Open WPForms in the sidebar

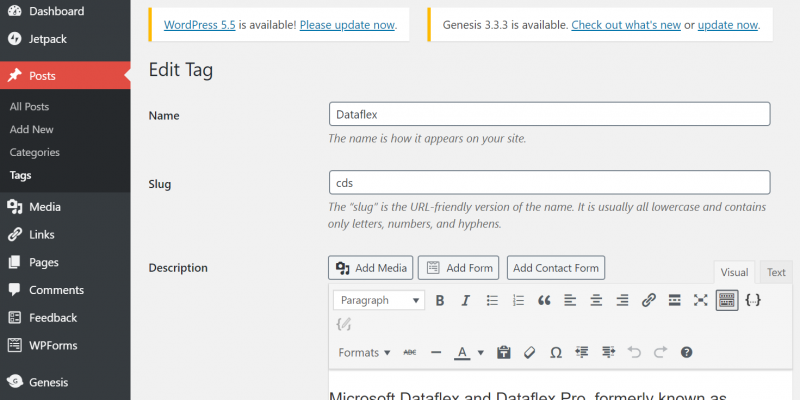pyautogui.click(x=65, y=345)
